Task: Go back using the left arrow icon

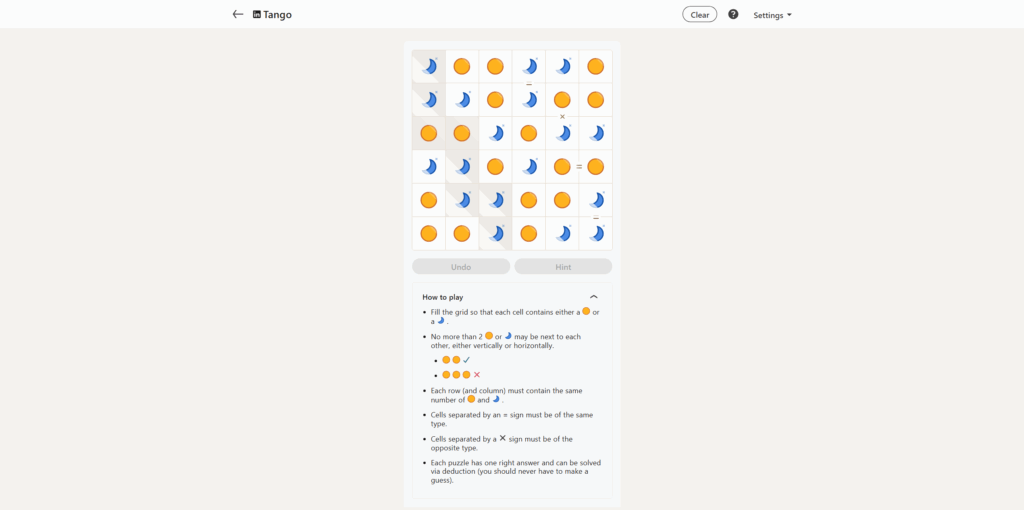Action: [x=238, y=14]
